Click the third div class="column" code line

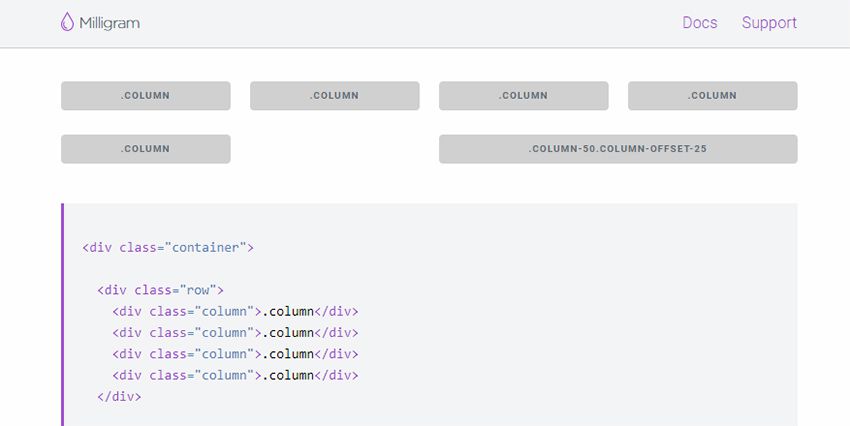coord(235,354)
